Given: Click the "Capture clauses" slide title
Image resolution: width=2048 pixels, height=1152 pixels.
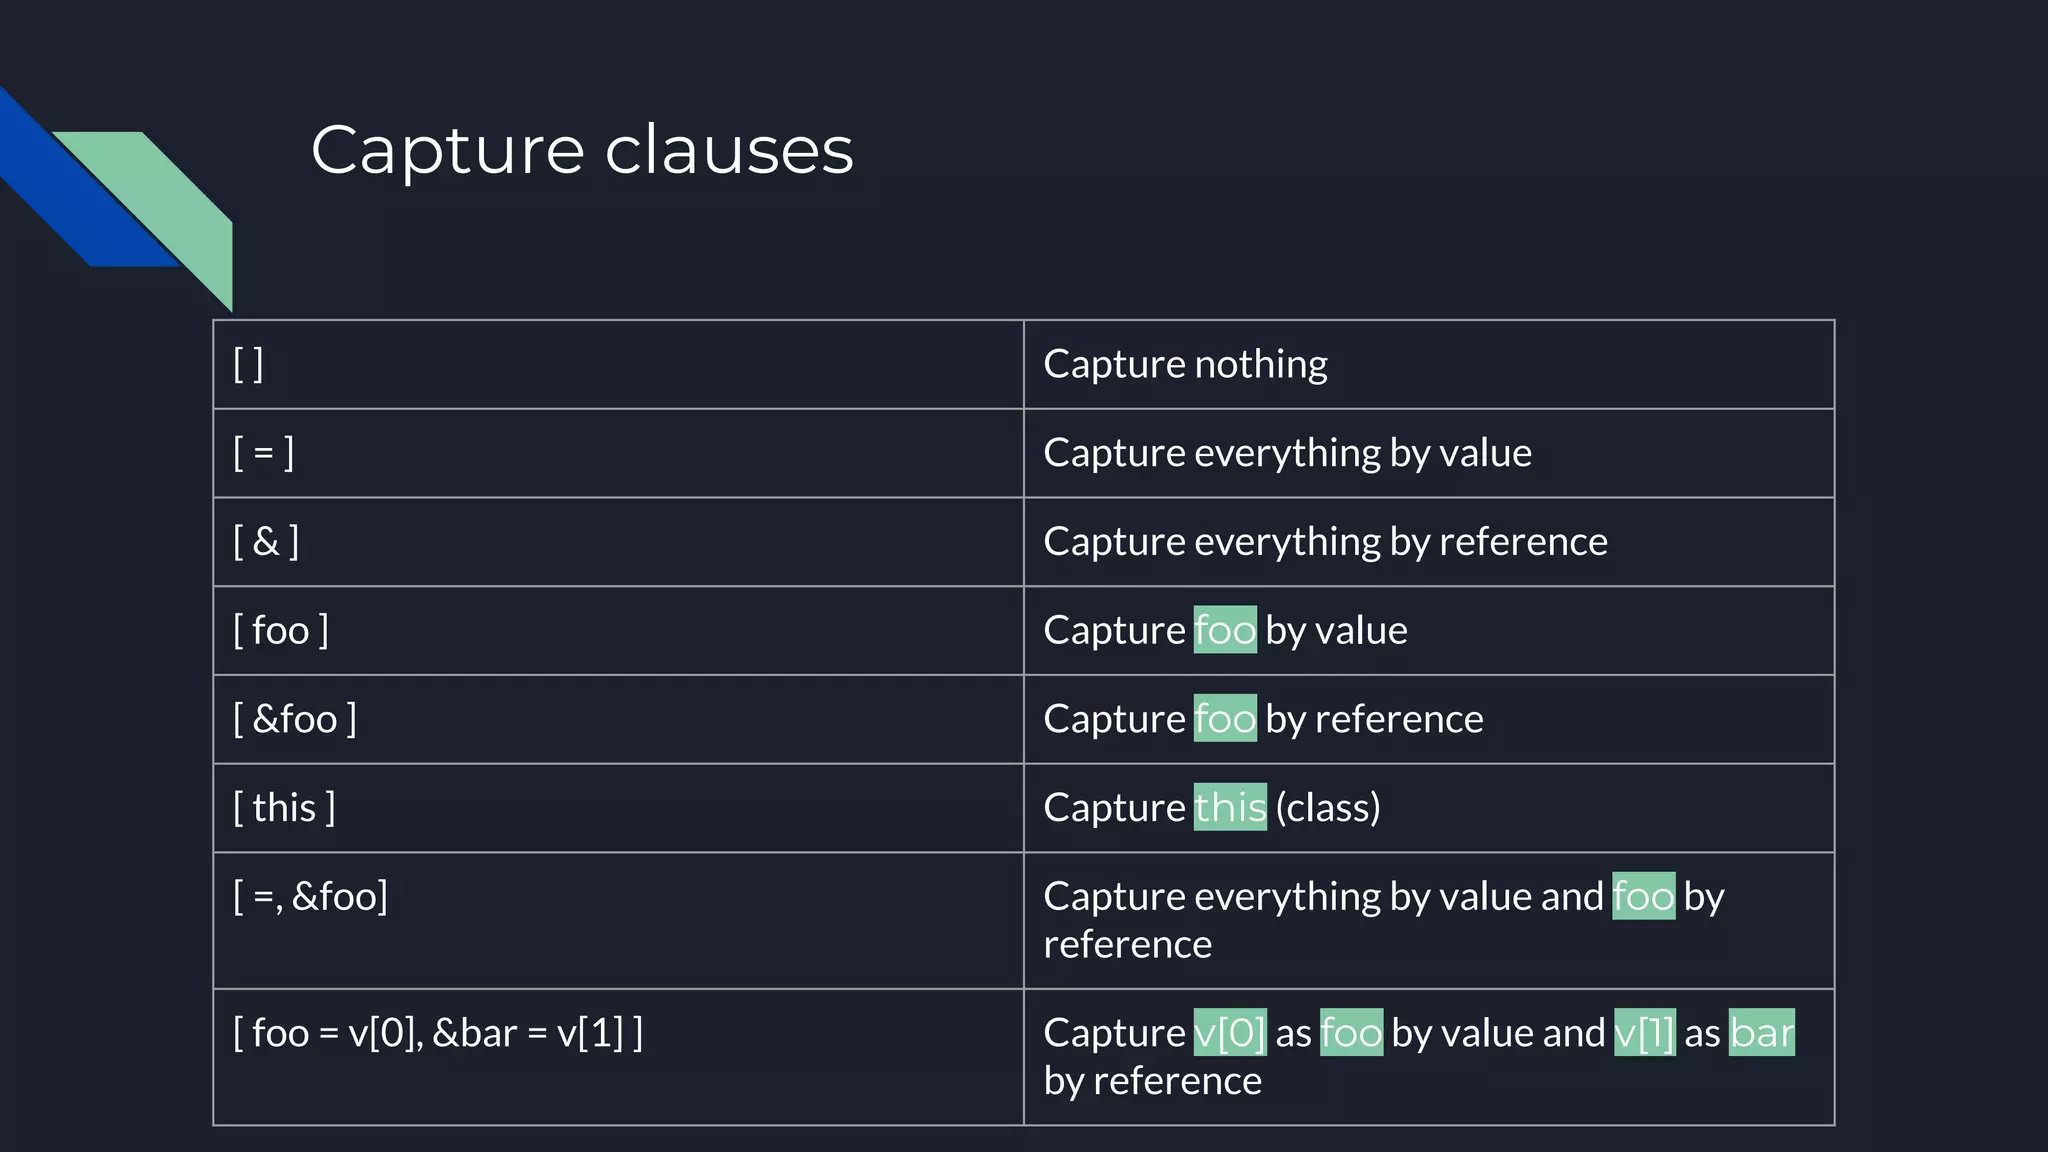Looking at the screenshot, I should 582,150.
